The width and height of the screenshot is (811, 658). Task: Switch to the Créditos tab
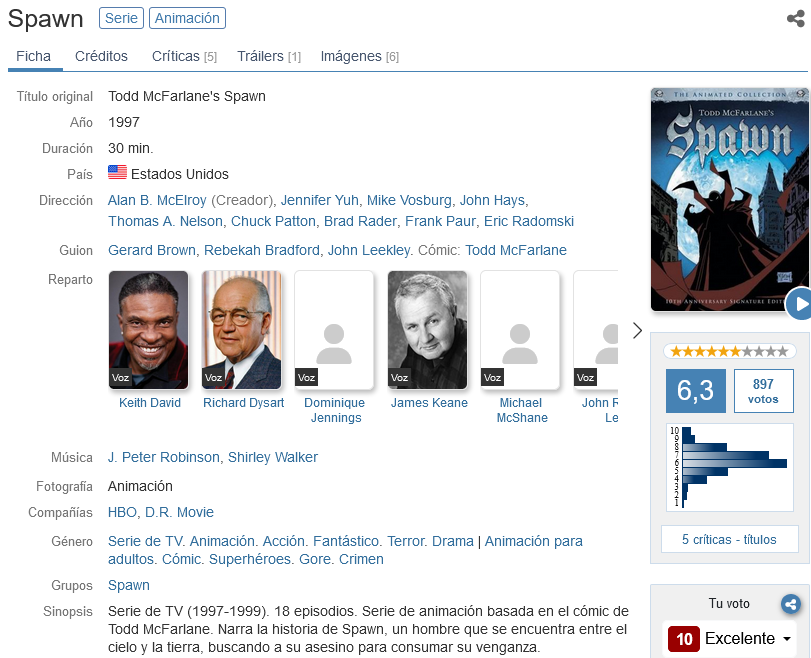pyautogui.click(x=101, y=56)
